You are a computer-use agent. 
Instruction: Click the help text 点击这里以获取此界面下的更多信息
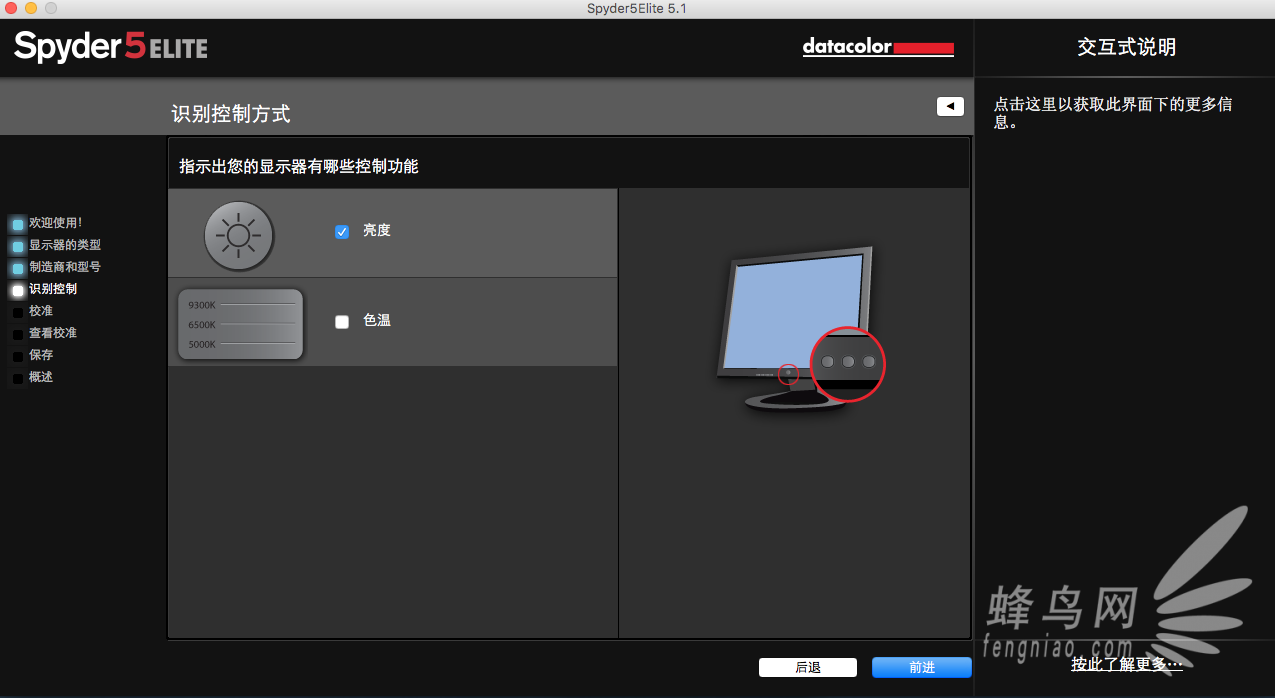point(1112,113)
